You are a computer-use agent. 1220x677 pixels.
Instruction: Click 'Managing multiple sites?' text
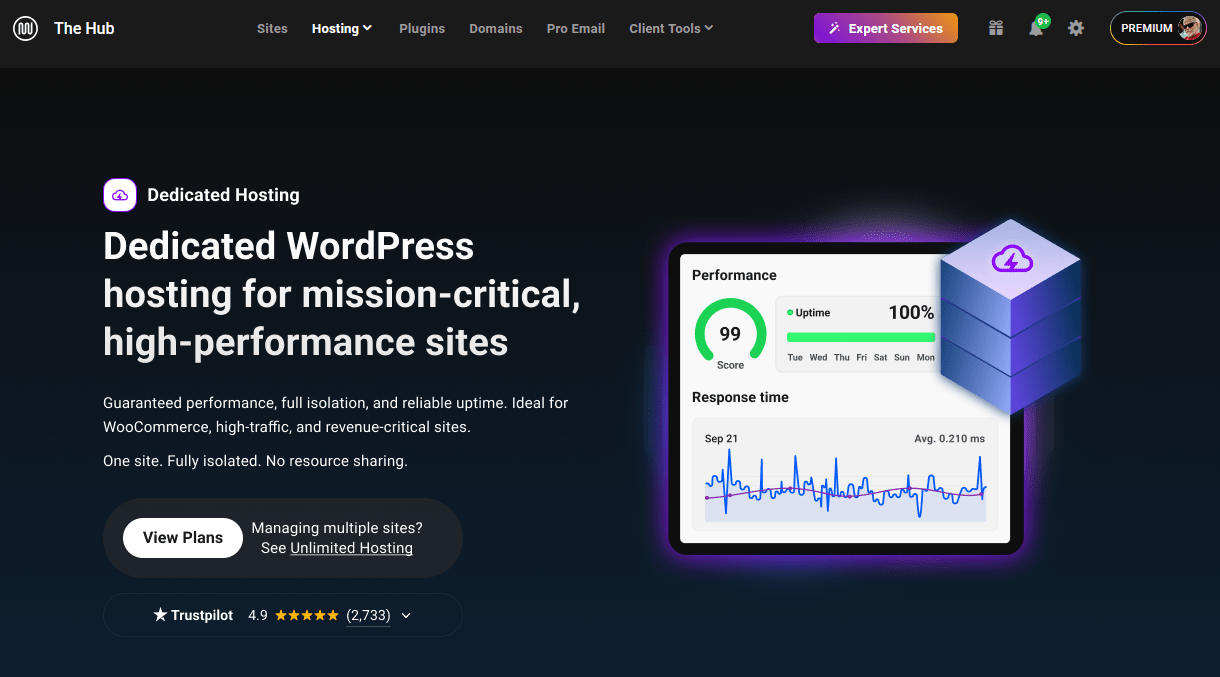337,528
